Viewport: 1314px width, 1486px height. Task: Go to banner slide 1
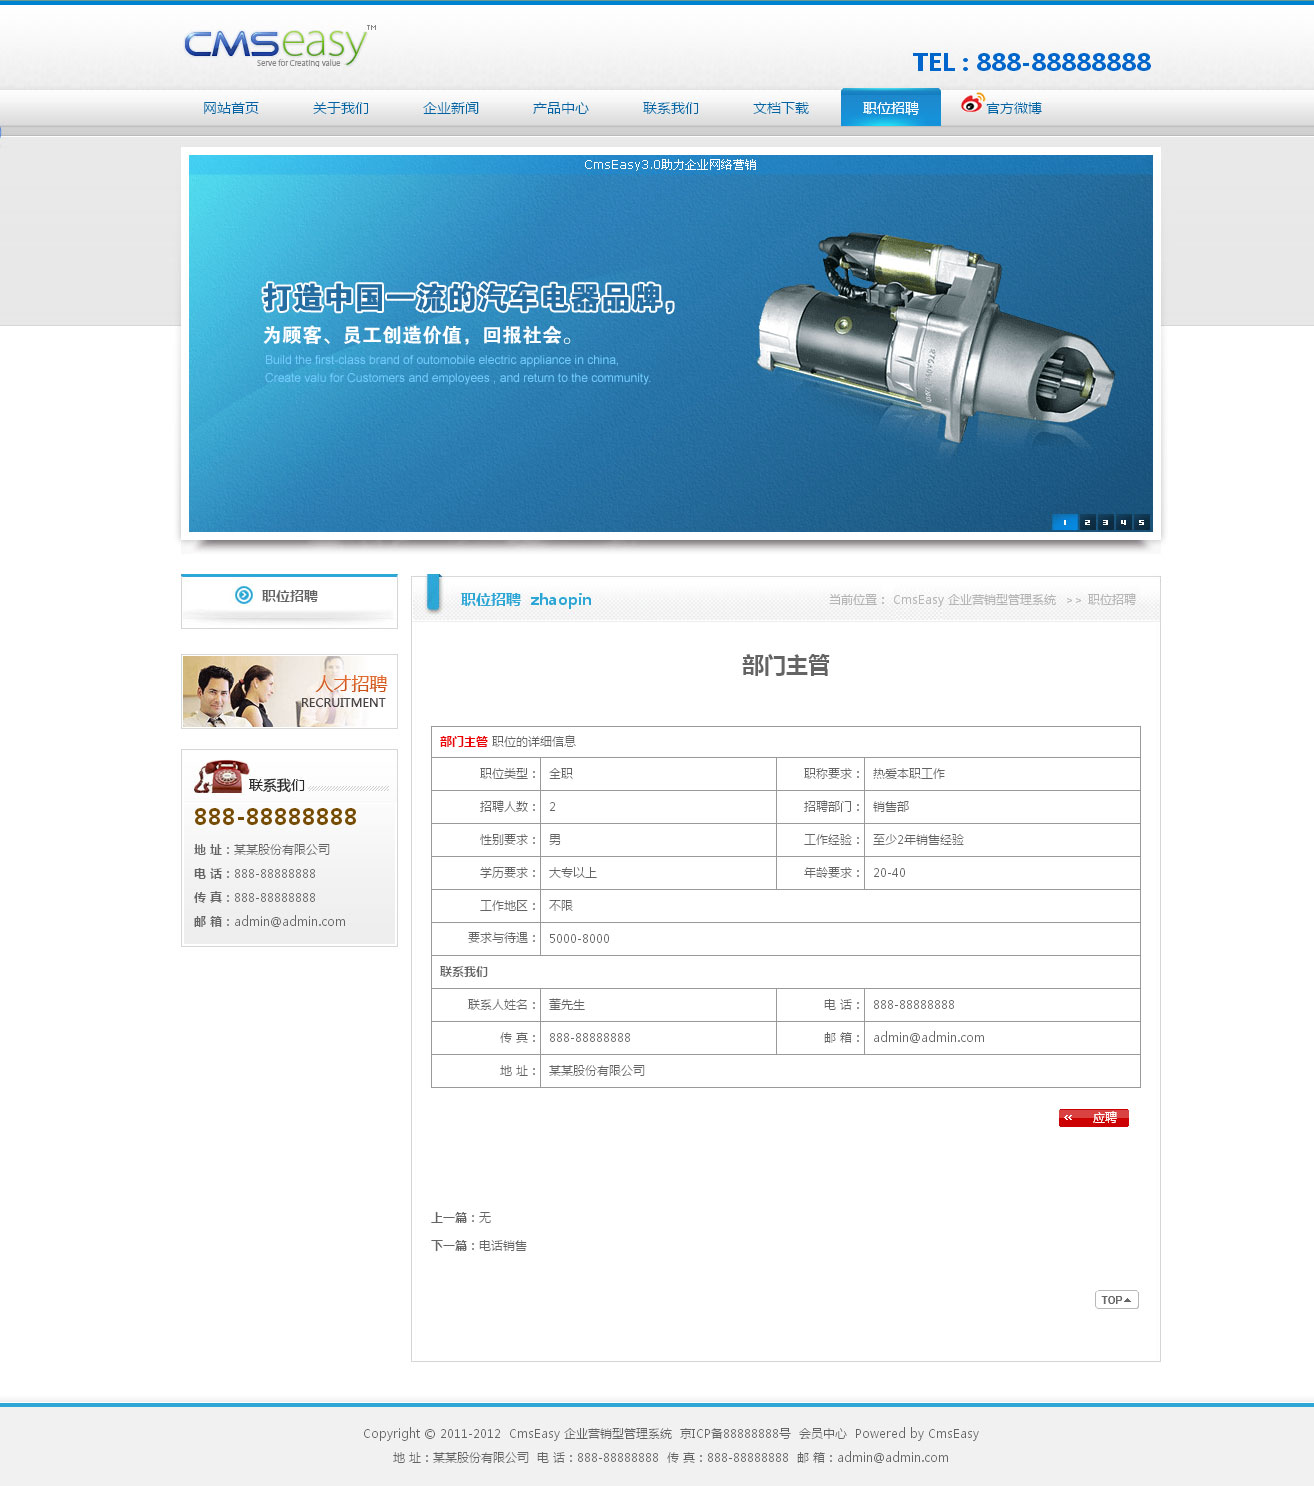tap(1065, 522)
